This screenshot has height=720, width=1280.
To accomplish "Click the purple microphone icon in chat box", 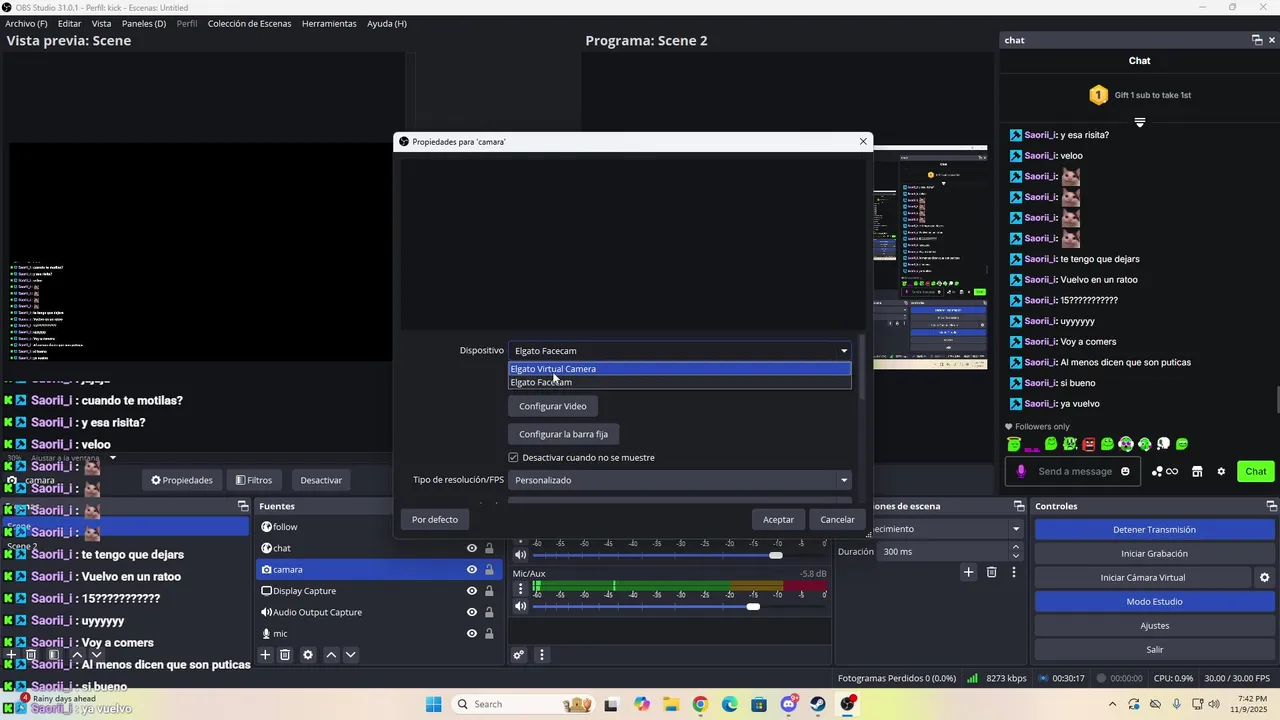I will (x=1021, y=471).
